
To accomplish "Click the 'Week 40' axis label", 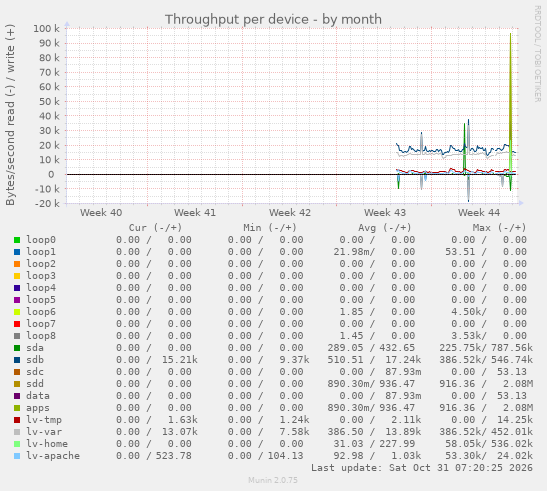I will [x=101, y=213].
